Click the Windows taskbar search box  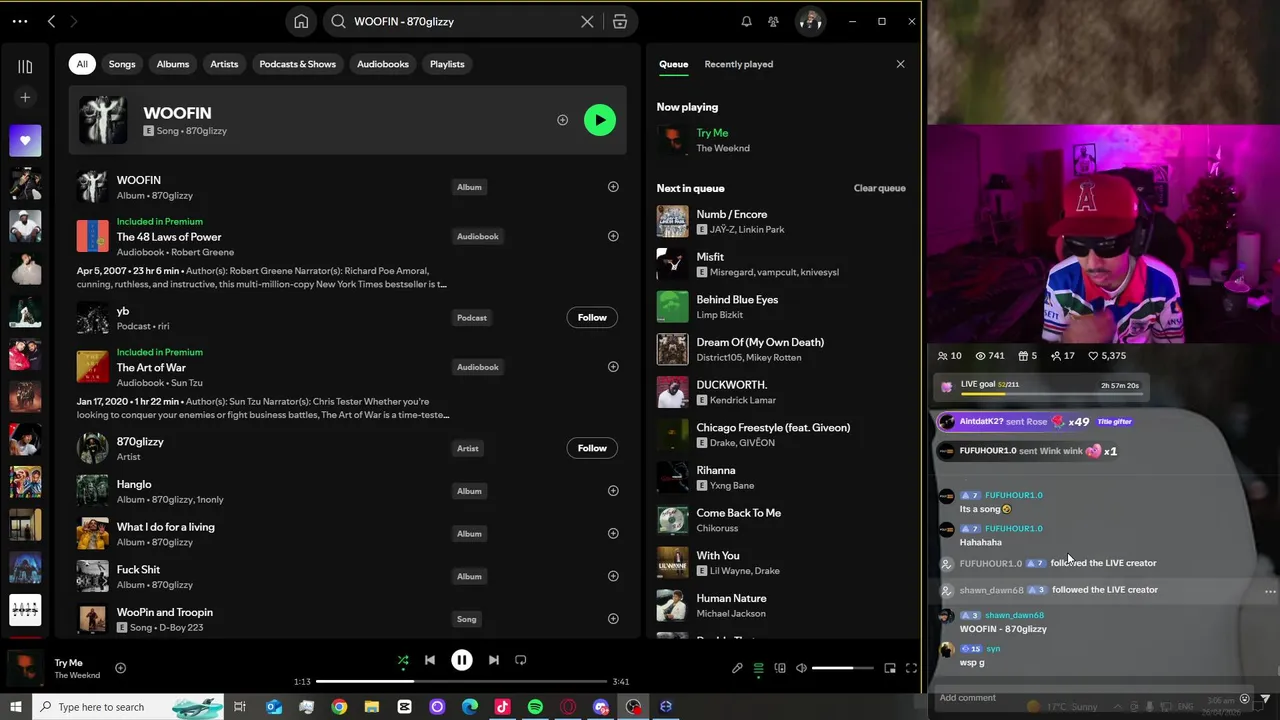click(x=126, y=707)
